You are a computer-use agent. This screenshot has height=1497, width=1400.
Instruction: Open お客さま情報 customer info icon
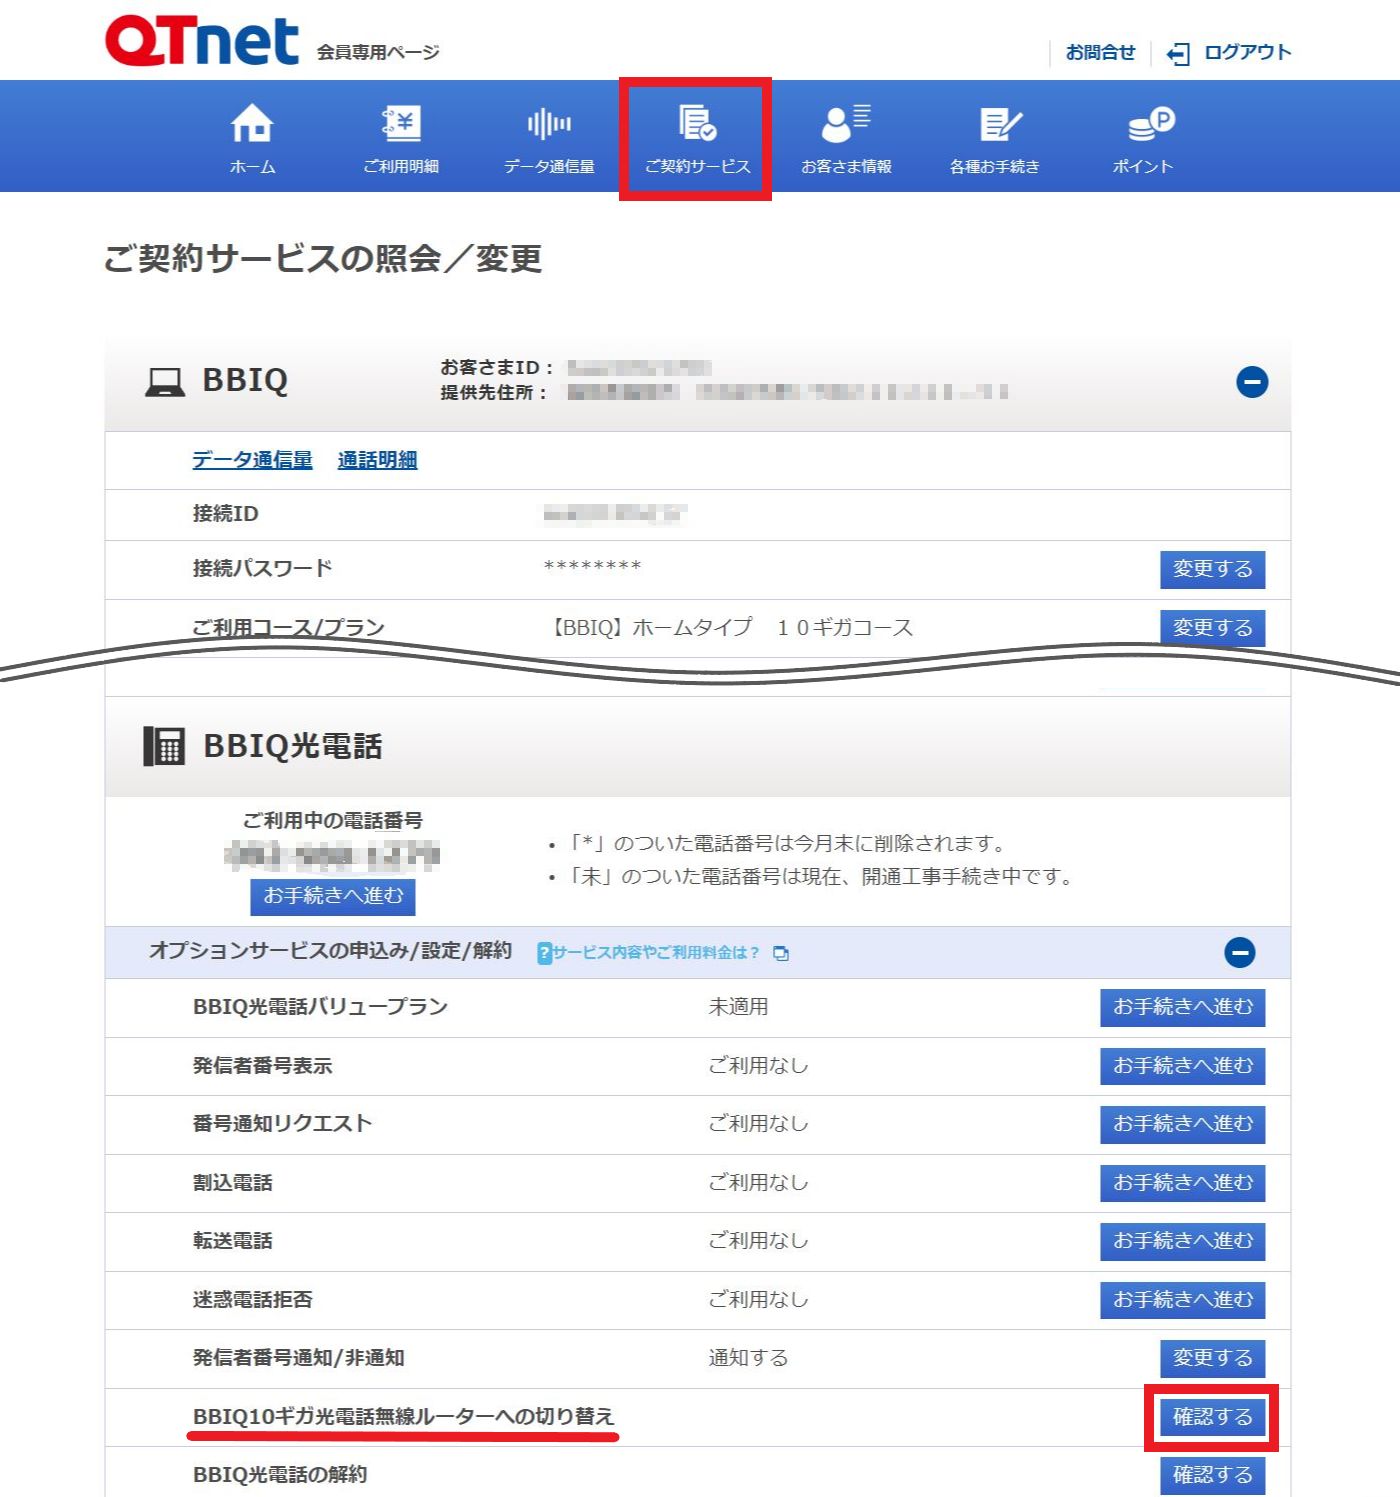tap(846, 139)
